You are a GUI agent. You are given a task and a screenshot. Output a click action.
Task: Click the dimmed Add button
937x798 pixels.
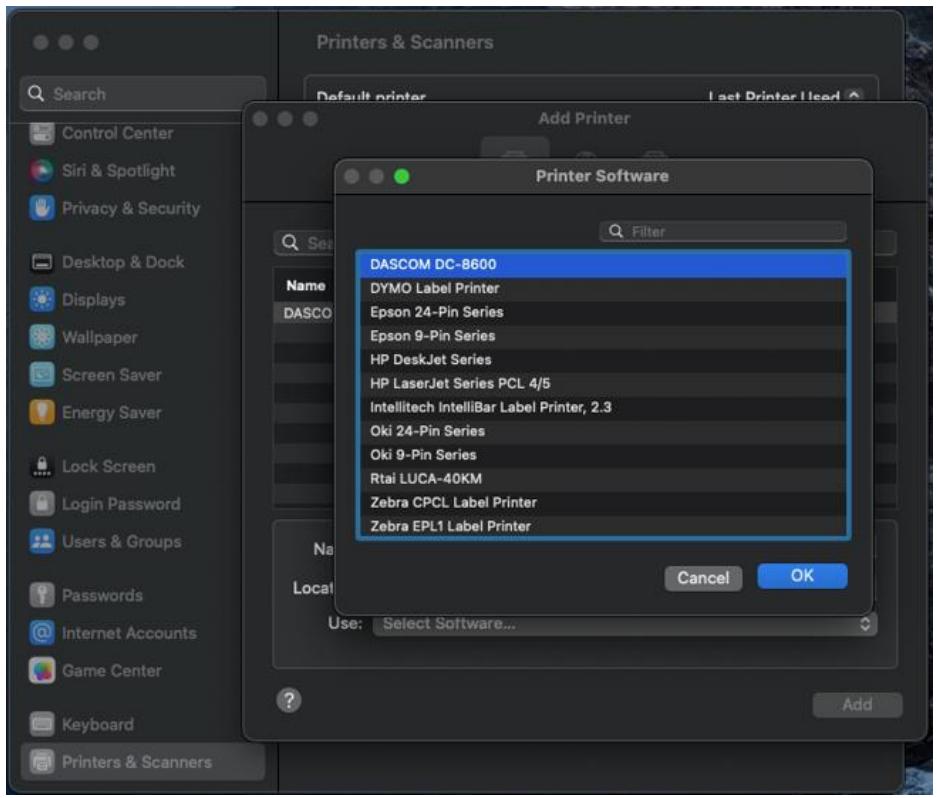pos(857,705)
